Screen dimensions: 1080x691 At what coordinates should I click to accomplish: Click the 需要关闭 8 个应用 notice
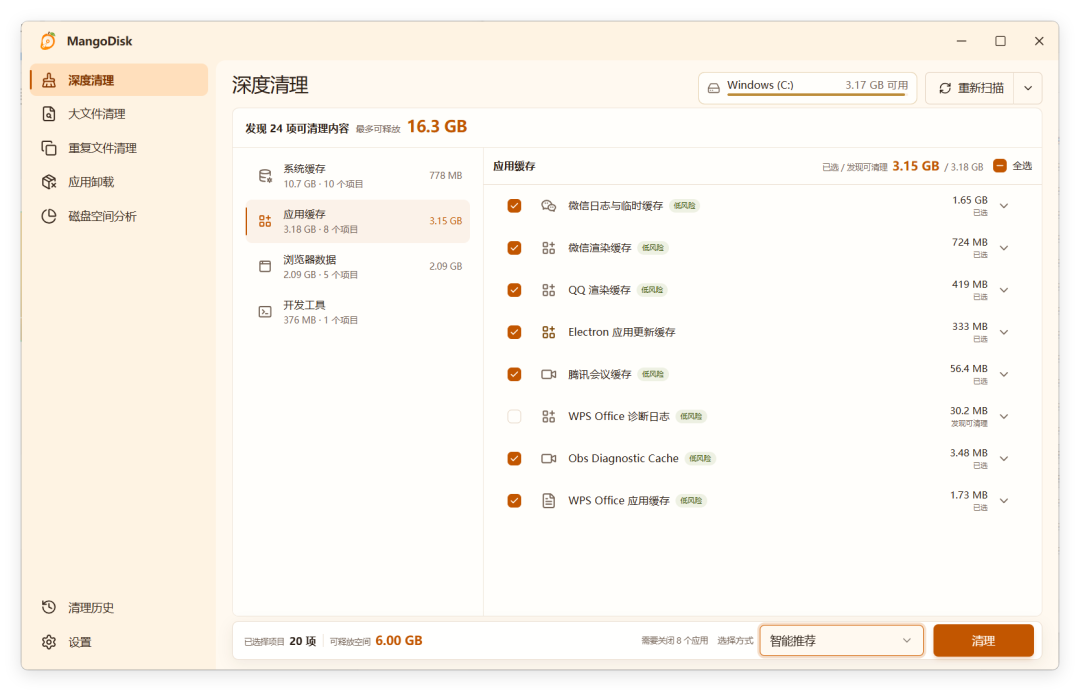674,641
